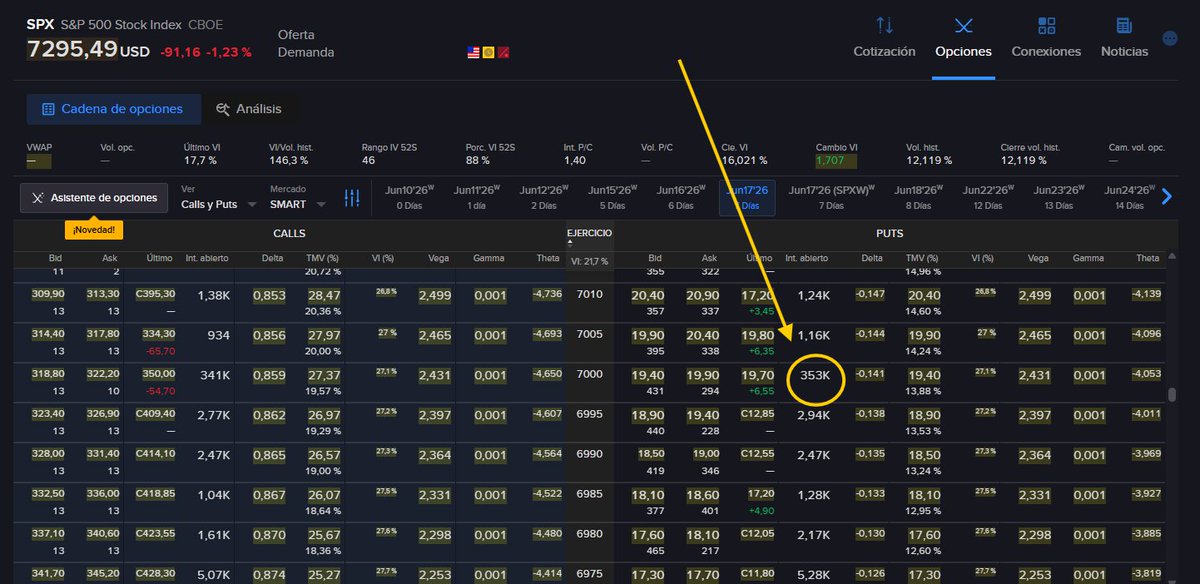
Task: Pick the Jun17'26 (SPXW) weekly expiration
Action: coord(831,197)
